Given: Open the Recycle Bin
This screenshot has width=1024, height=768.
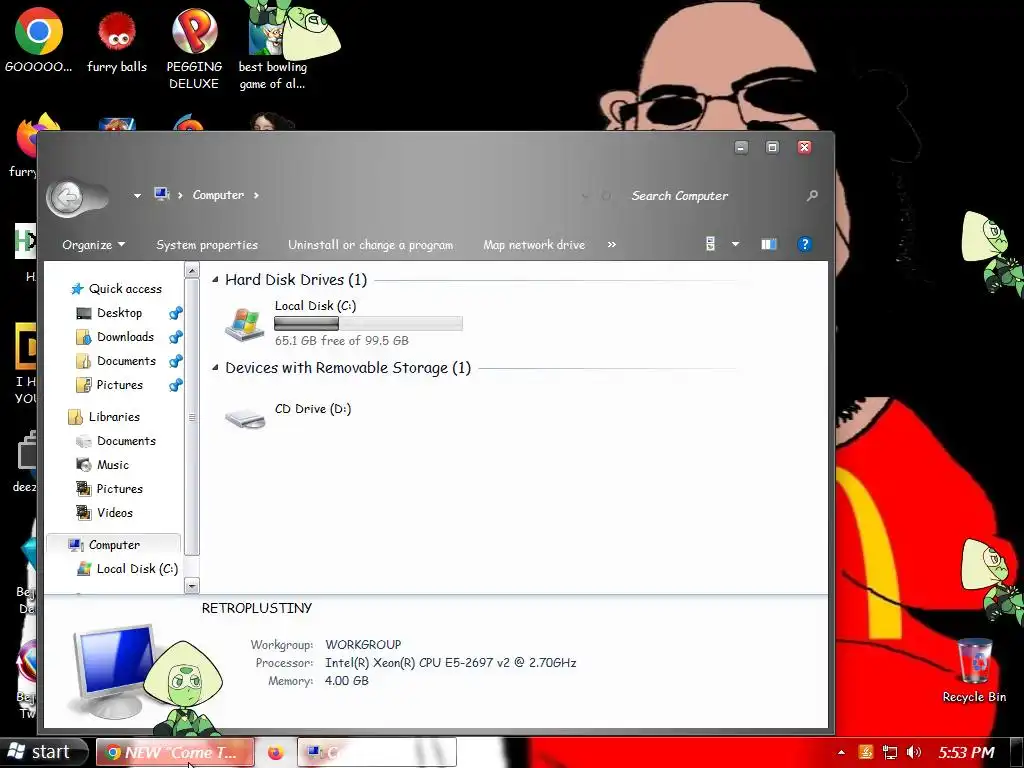Looking at the screenshot, I should pos(974,671).
